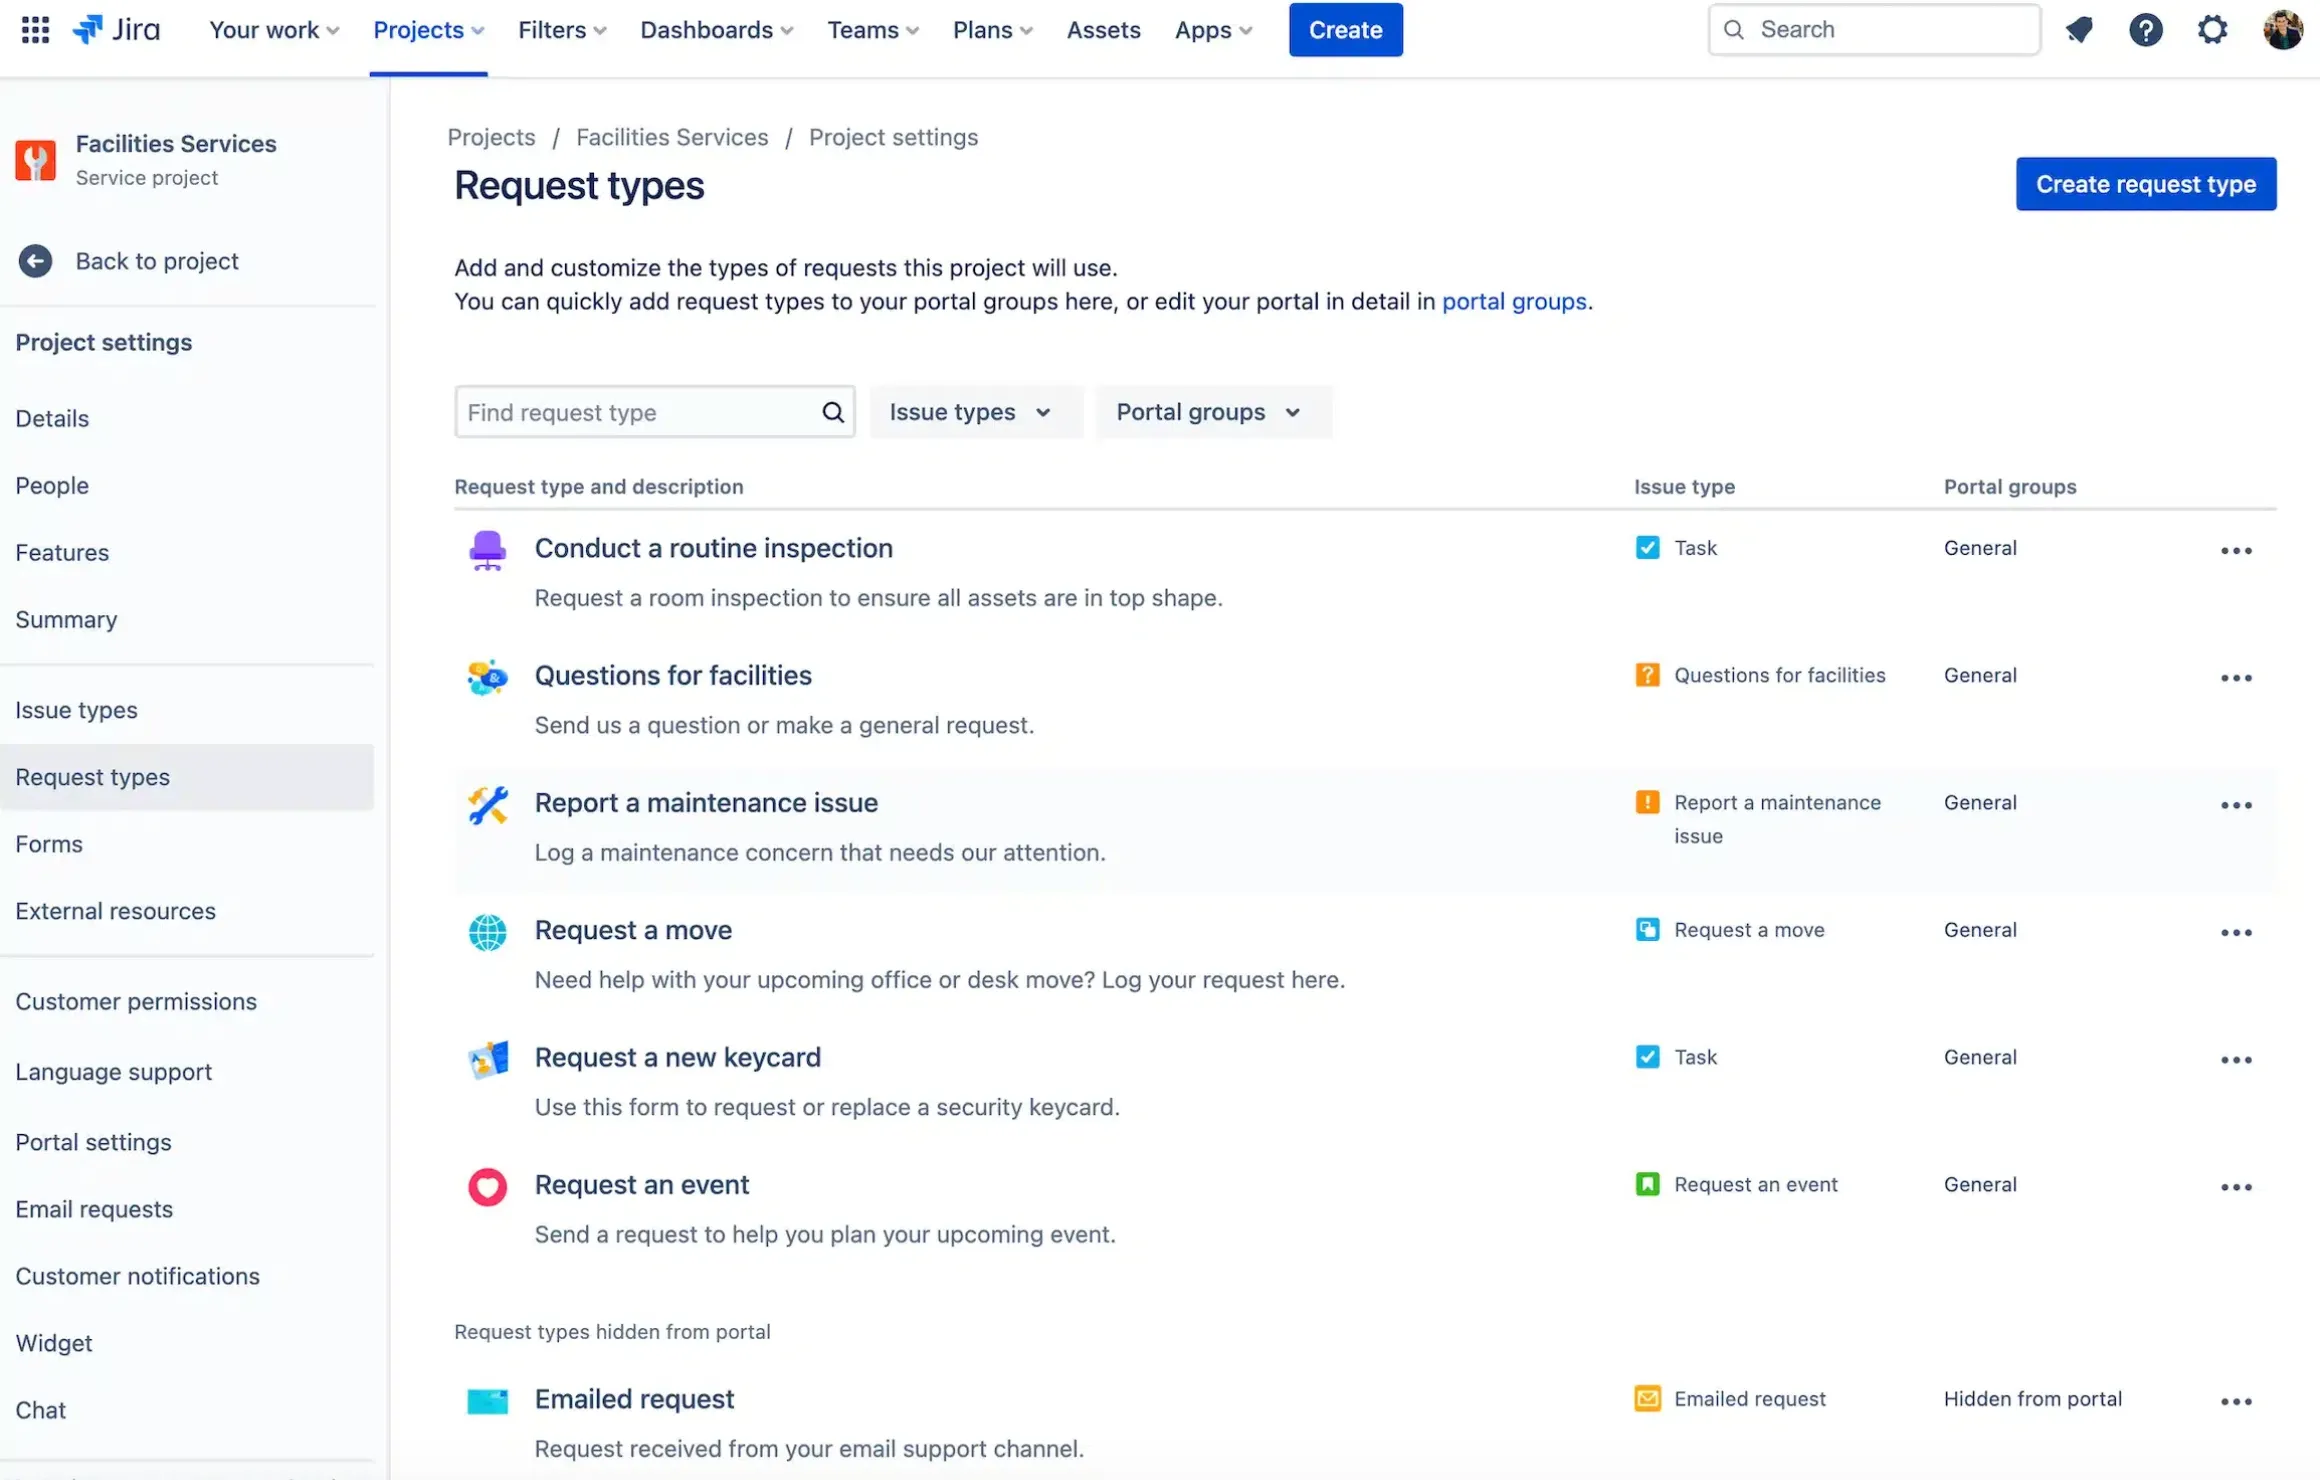The image size is (2320, 1480).
Task: Follow the portal groups link
Action: click(1514, 301)
